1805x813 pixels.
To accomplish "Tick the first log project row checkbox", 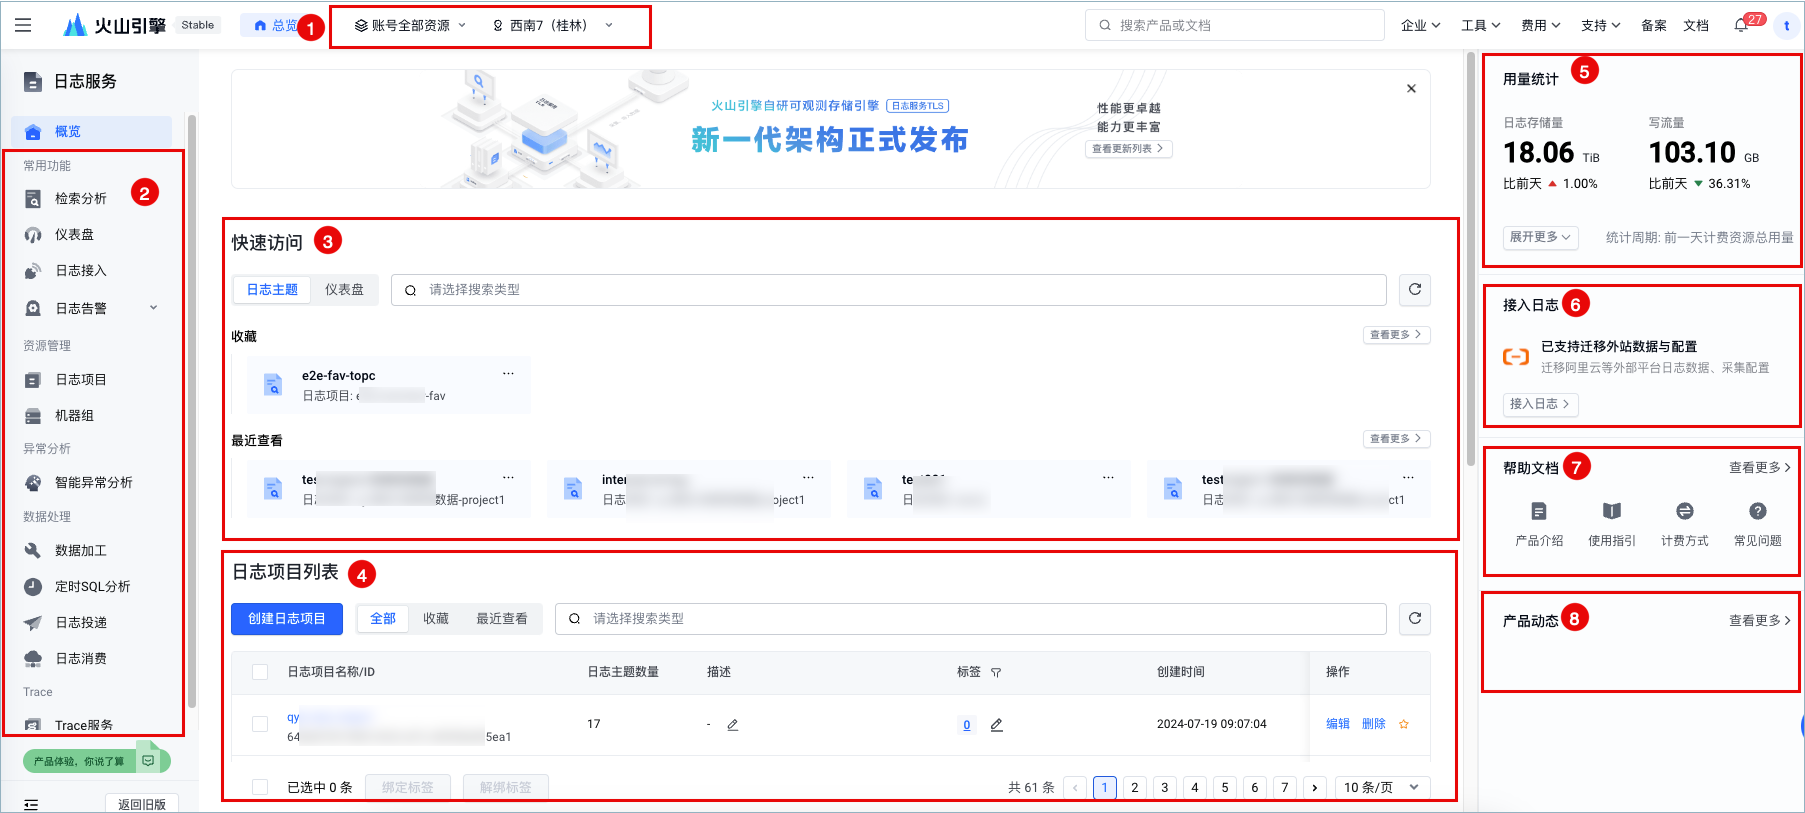I will tap(260, 724).
